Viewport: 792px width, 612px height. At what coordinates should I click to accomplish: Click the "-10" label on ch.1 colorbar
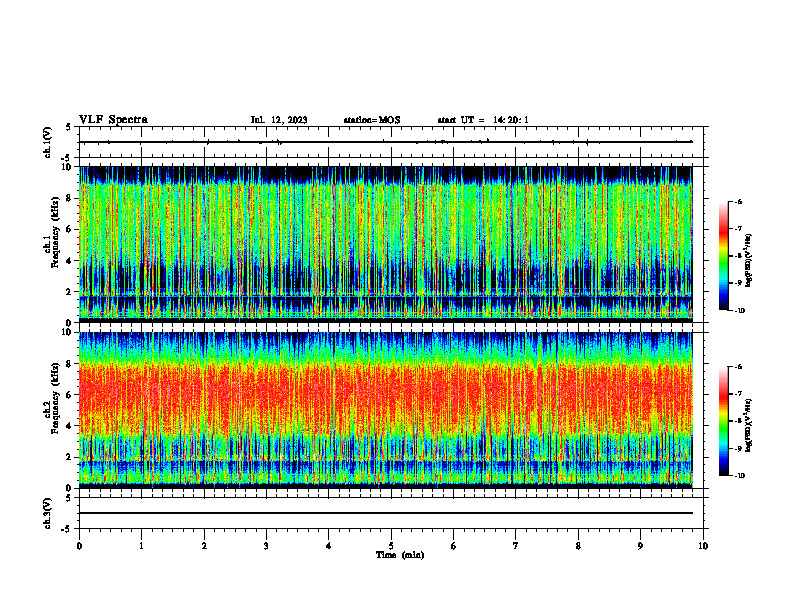pos(739,311)
